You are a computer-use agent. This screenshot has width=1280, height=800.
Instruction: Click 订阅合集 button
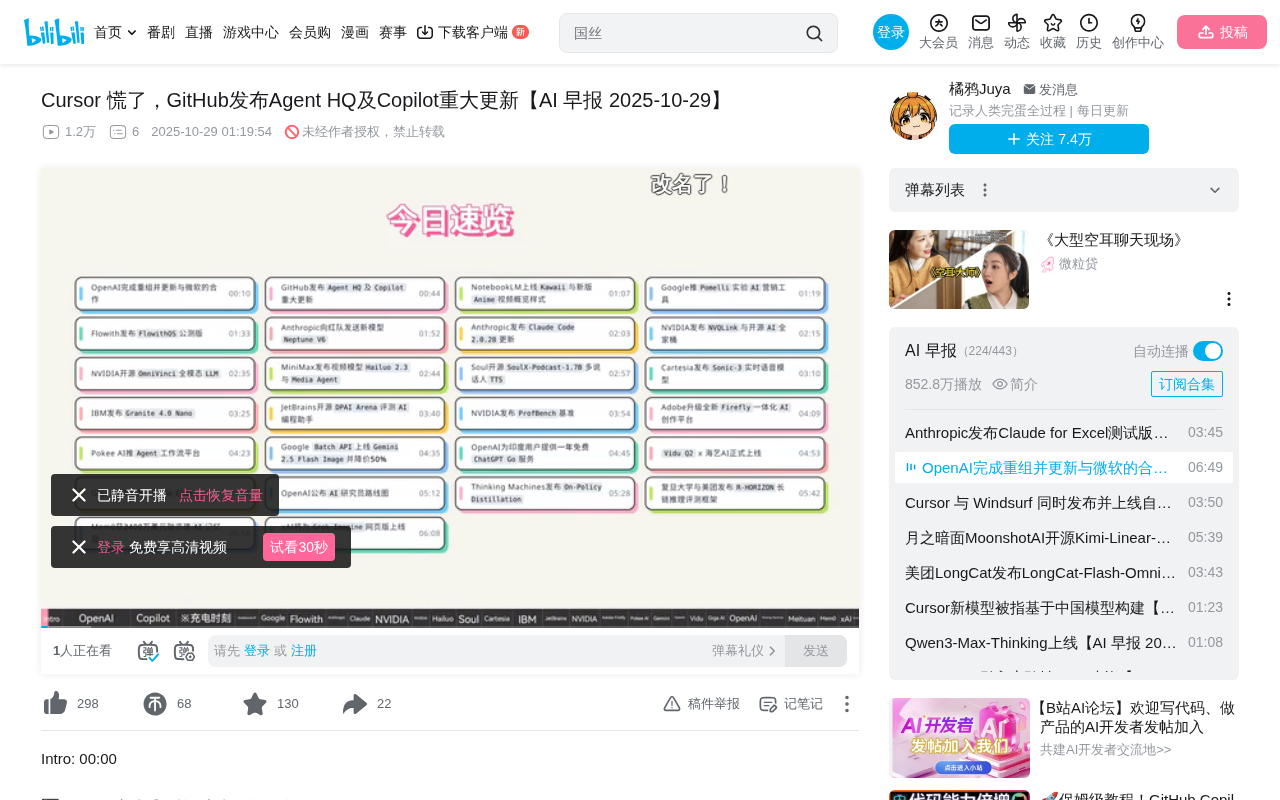point(1187,384)
